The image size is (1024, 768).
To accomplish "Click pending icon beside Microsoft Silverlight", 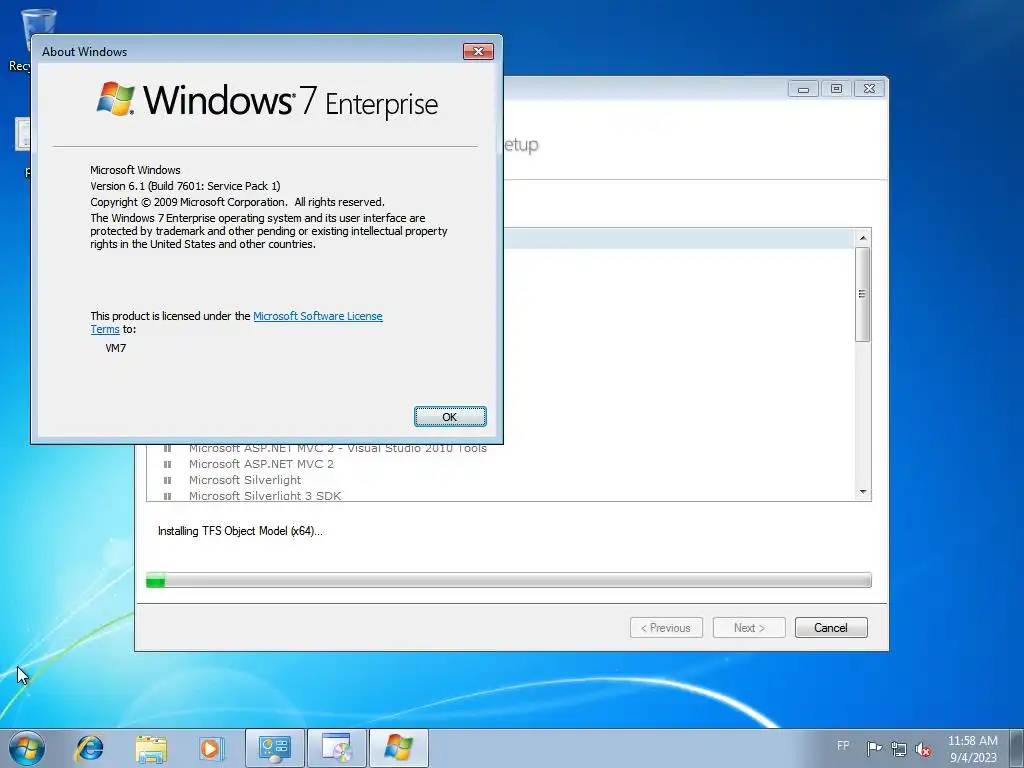I will (x=168, y=481).
